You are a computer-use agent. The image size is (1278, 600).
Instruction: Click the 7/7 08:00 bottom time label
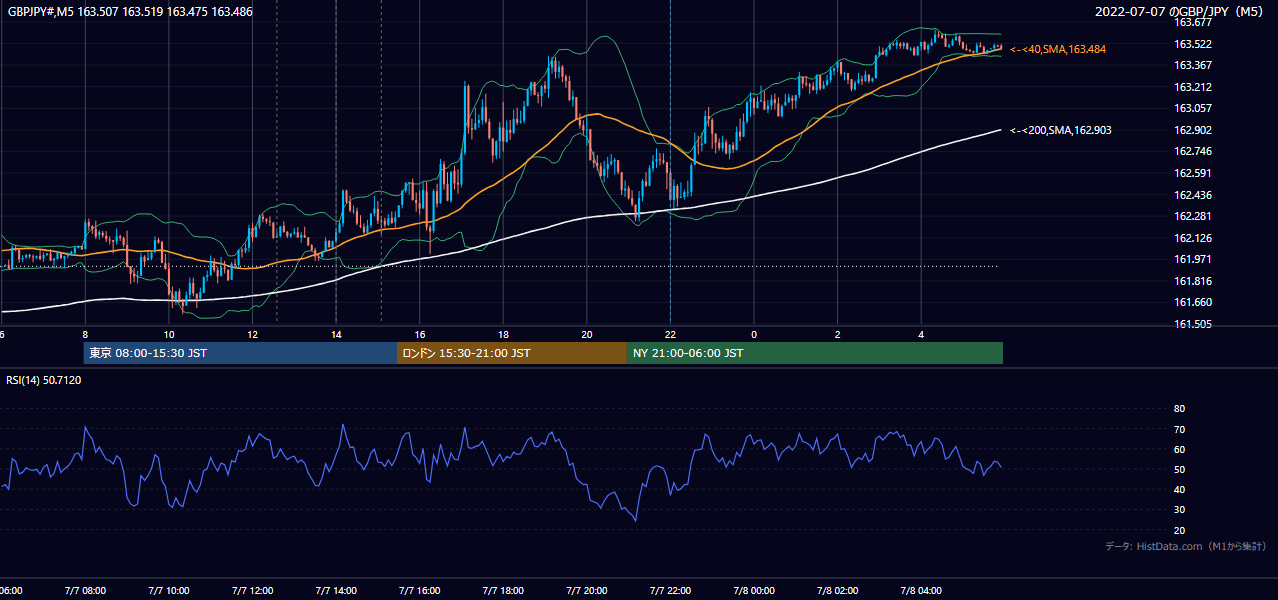point(85,591)
